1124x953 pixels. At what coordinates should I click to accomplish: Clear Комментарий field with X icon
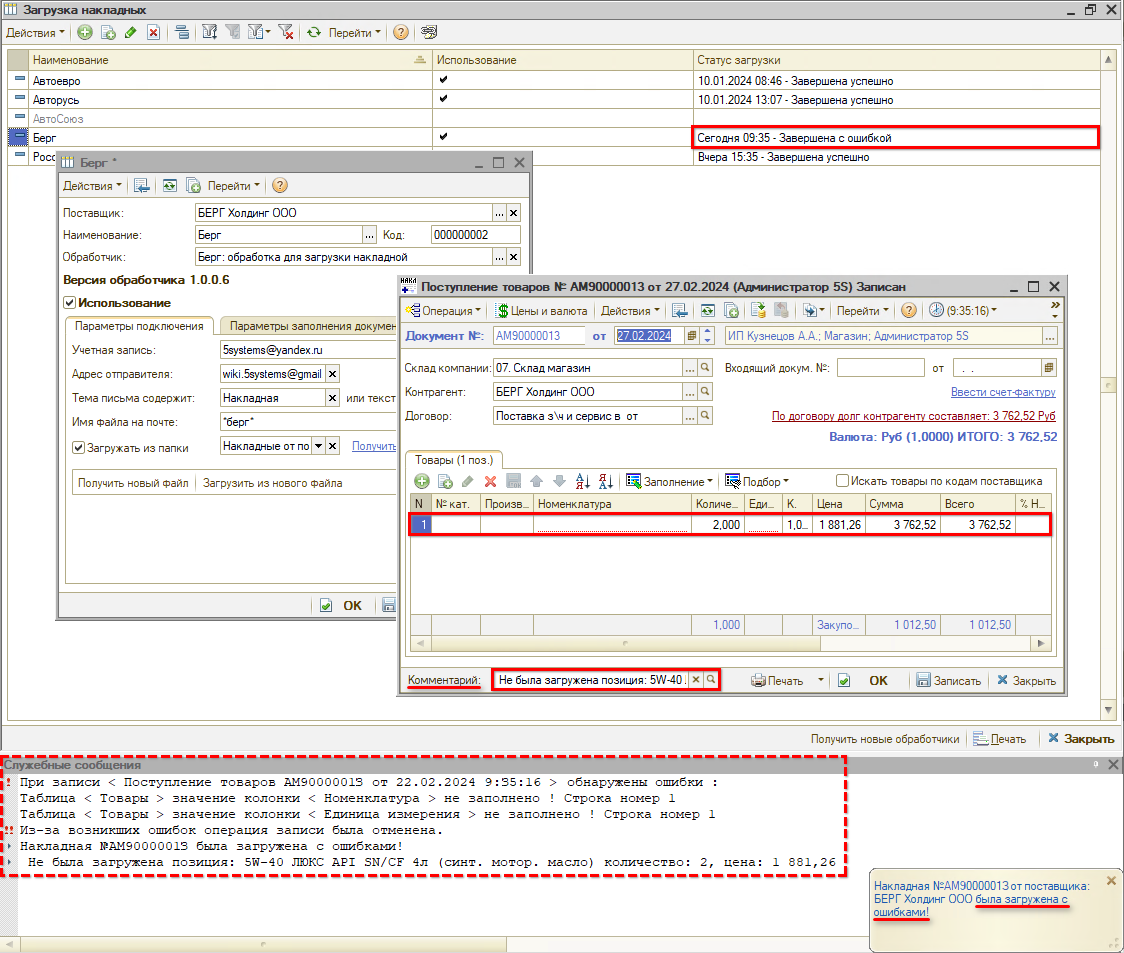pyautogui.click(x=695, y=680)
